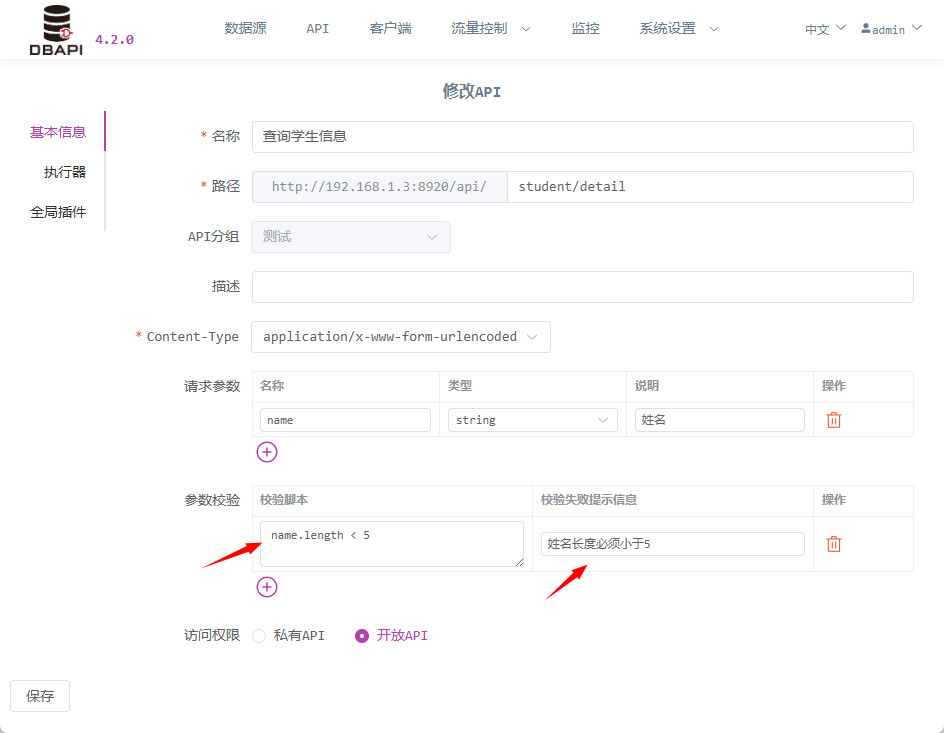The image size is (944, 733).
Task: Go to the 数据源 menu
Action: pos(245,28)
